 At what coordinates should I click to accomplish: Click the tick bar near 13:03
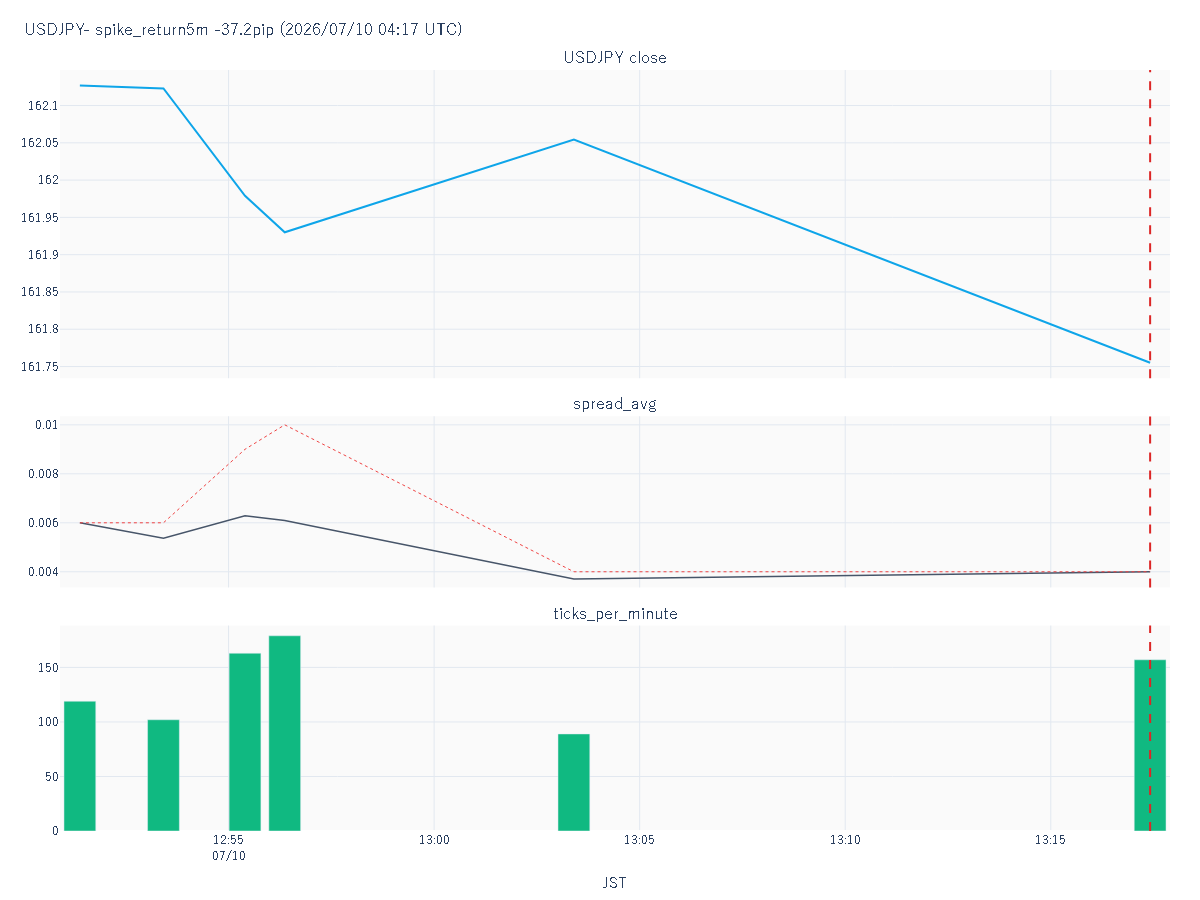tap(574, 782)
